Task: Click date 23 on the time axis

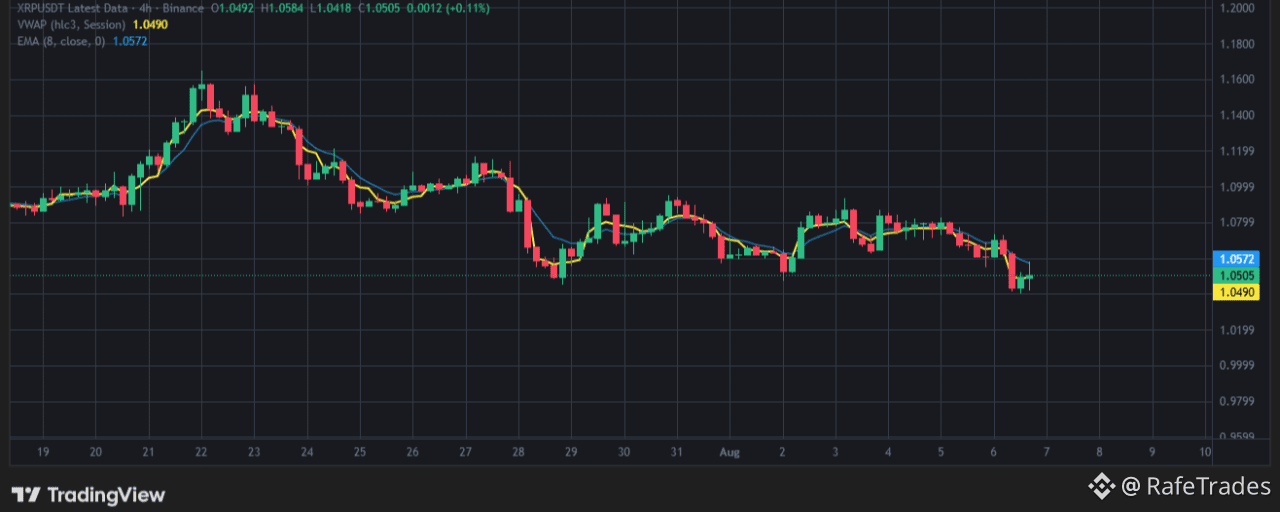Action: click(x=254, y=452)
